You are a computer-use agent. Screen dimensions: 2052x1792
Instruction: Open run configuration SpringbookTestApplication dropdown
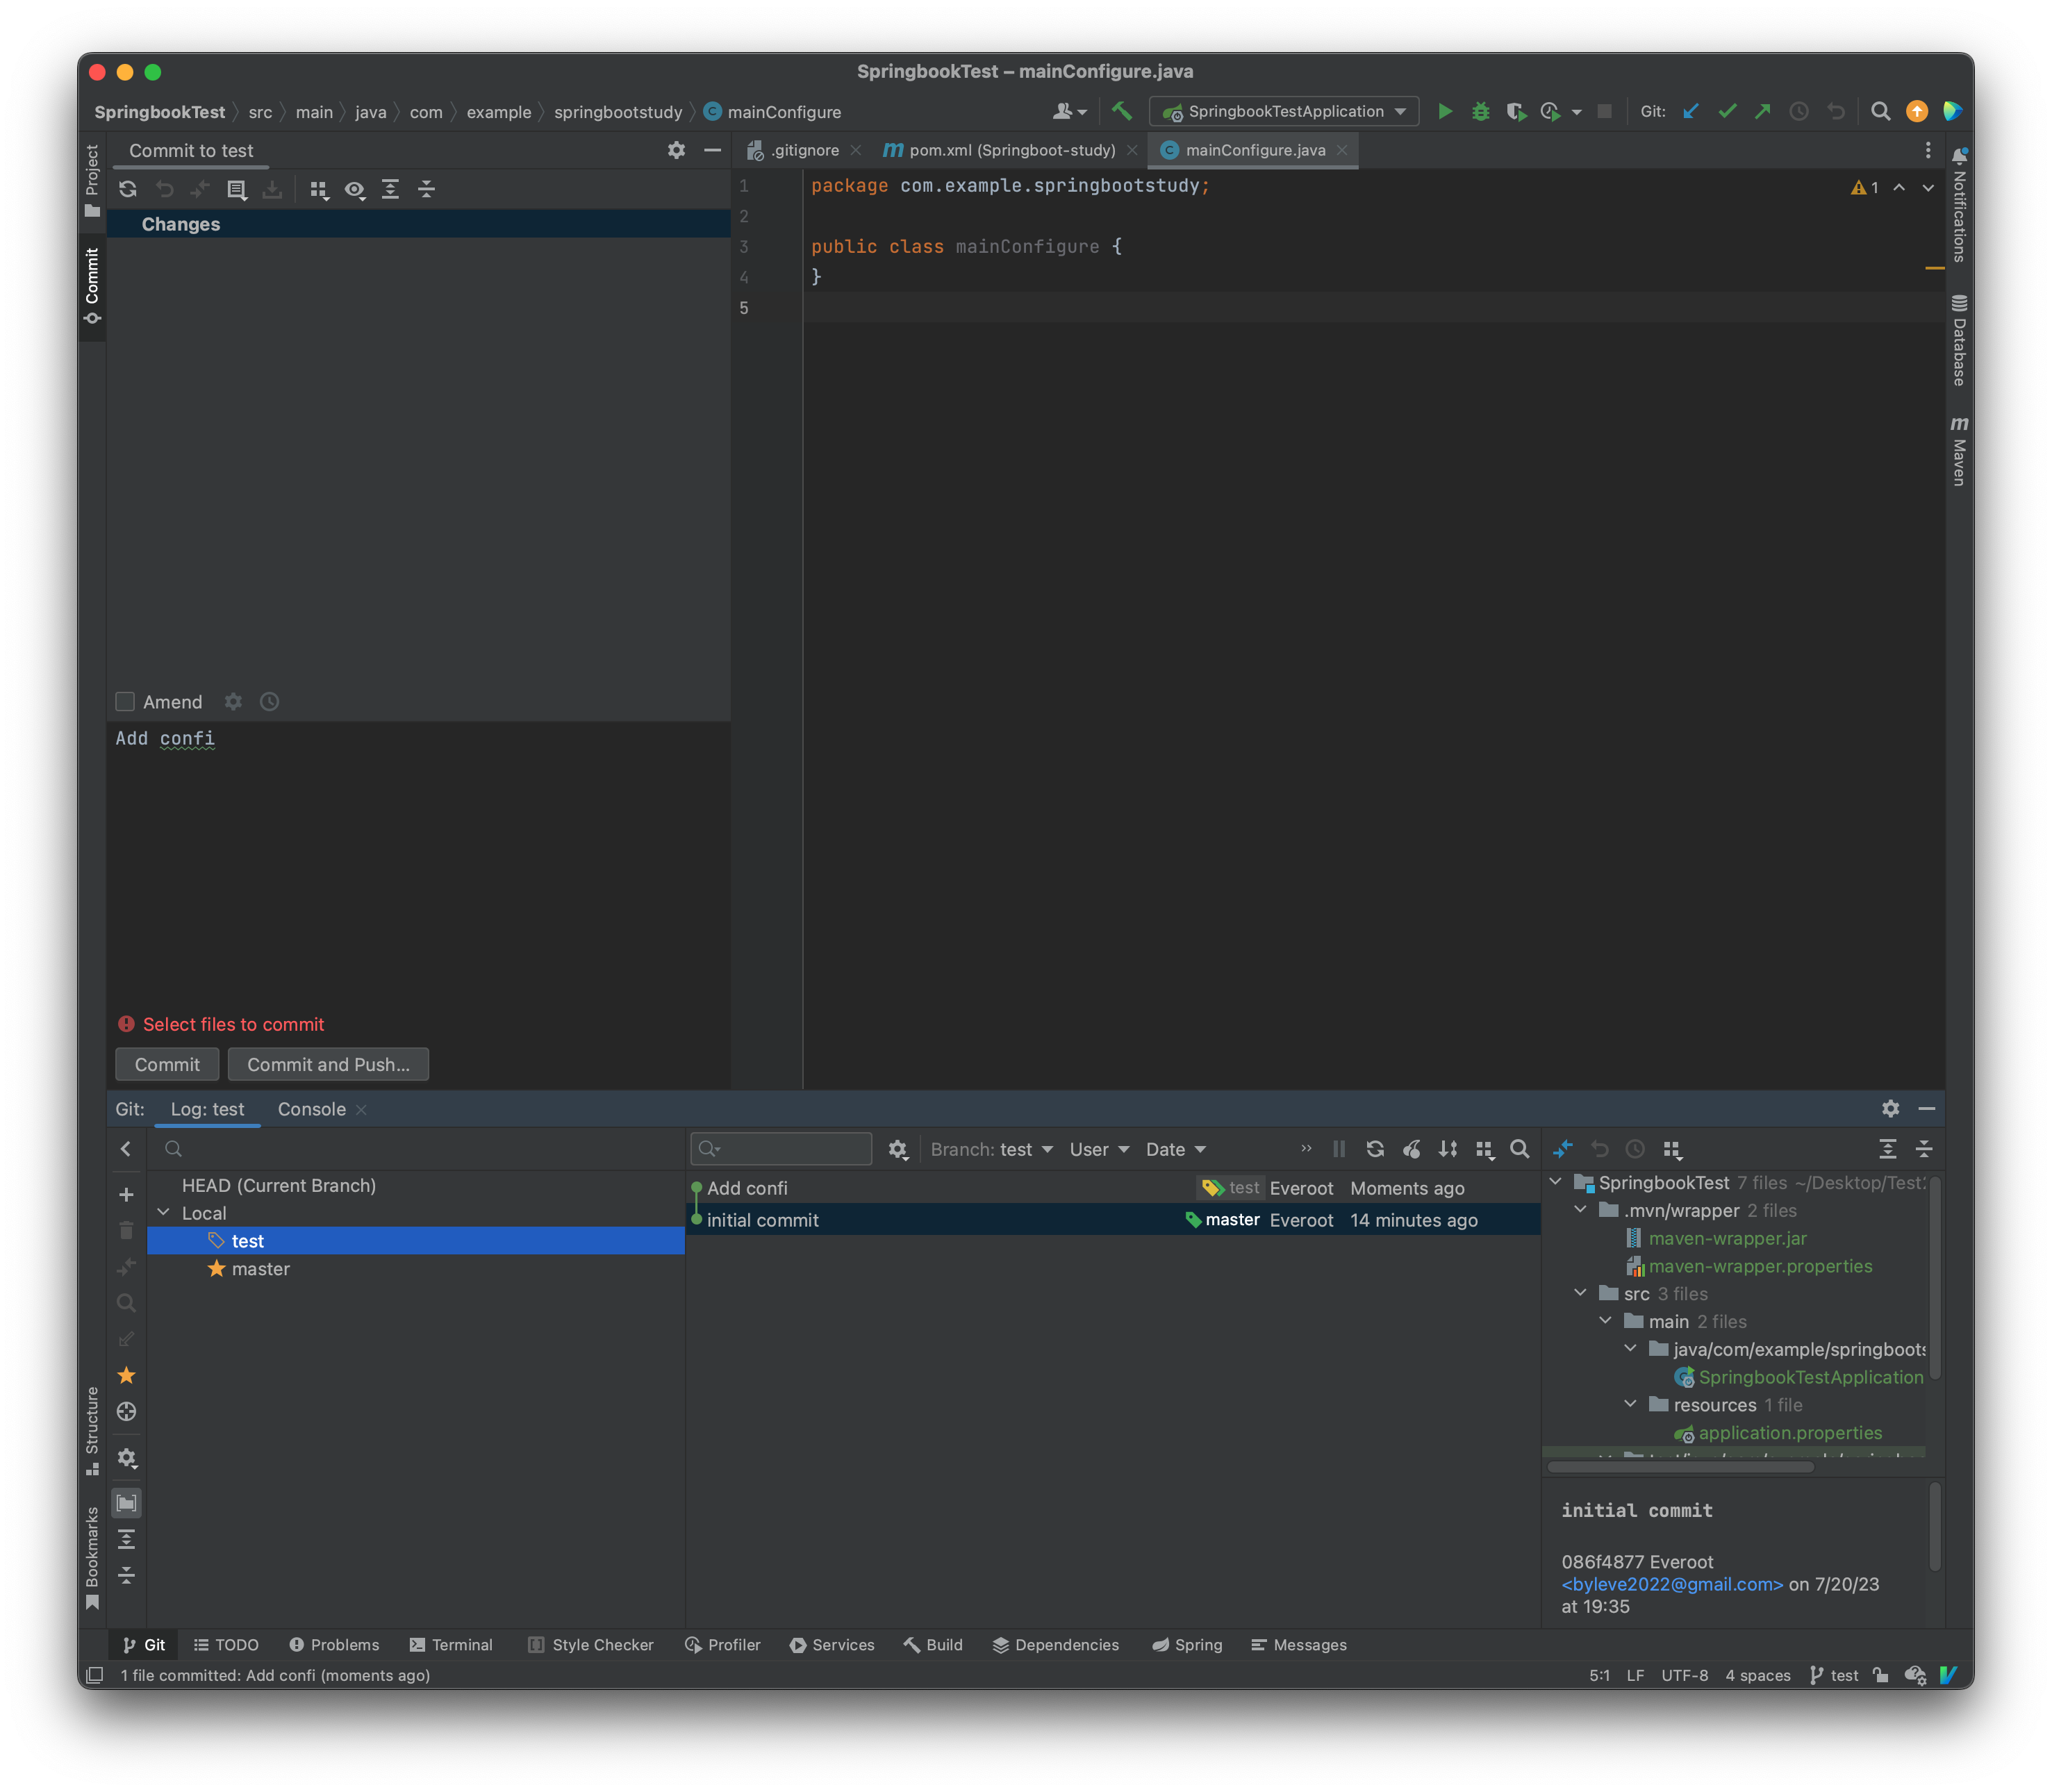pyautogui.click(x=1284, y=112)
